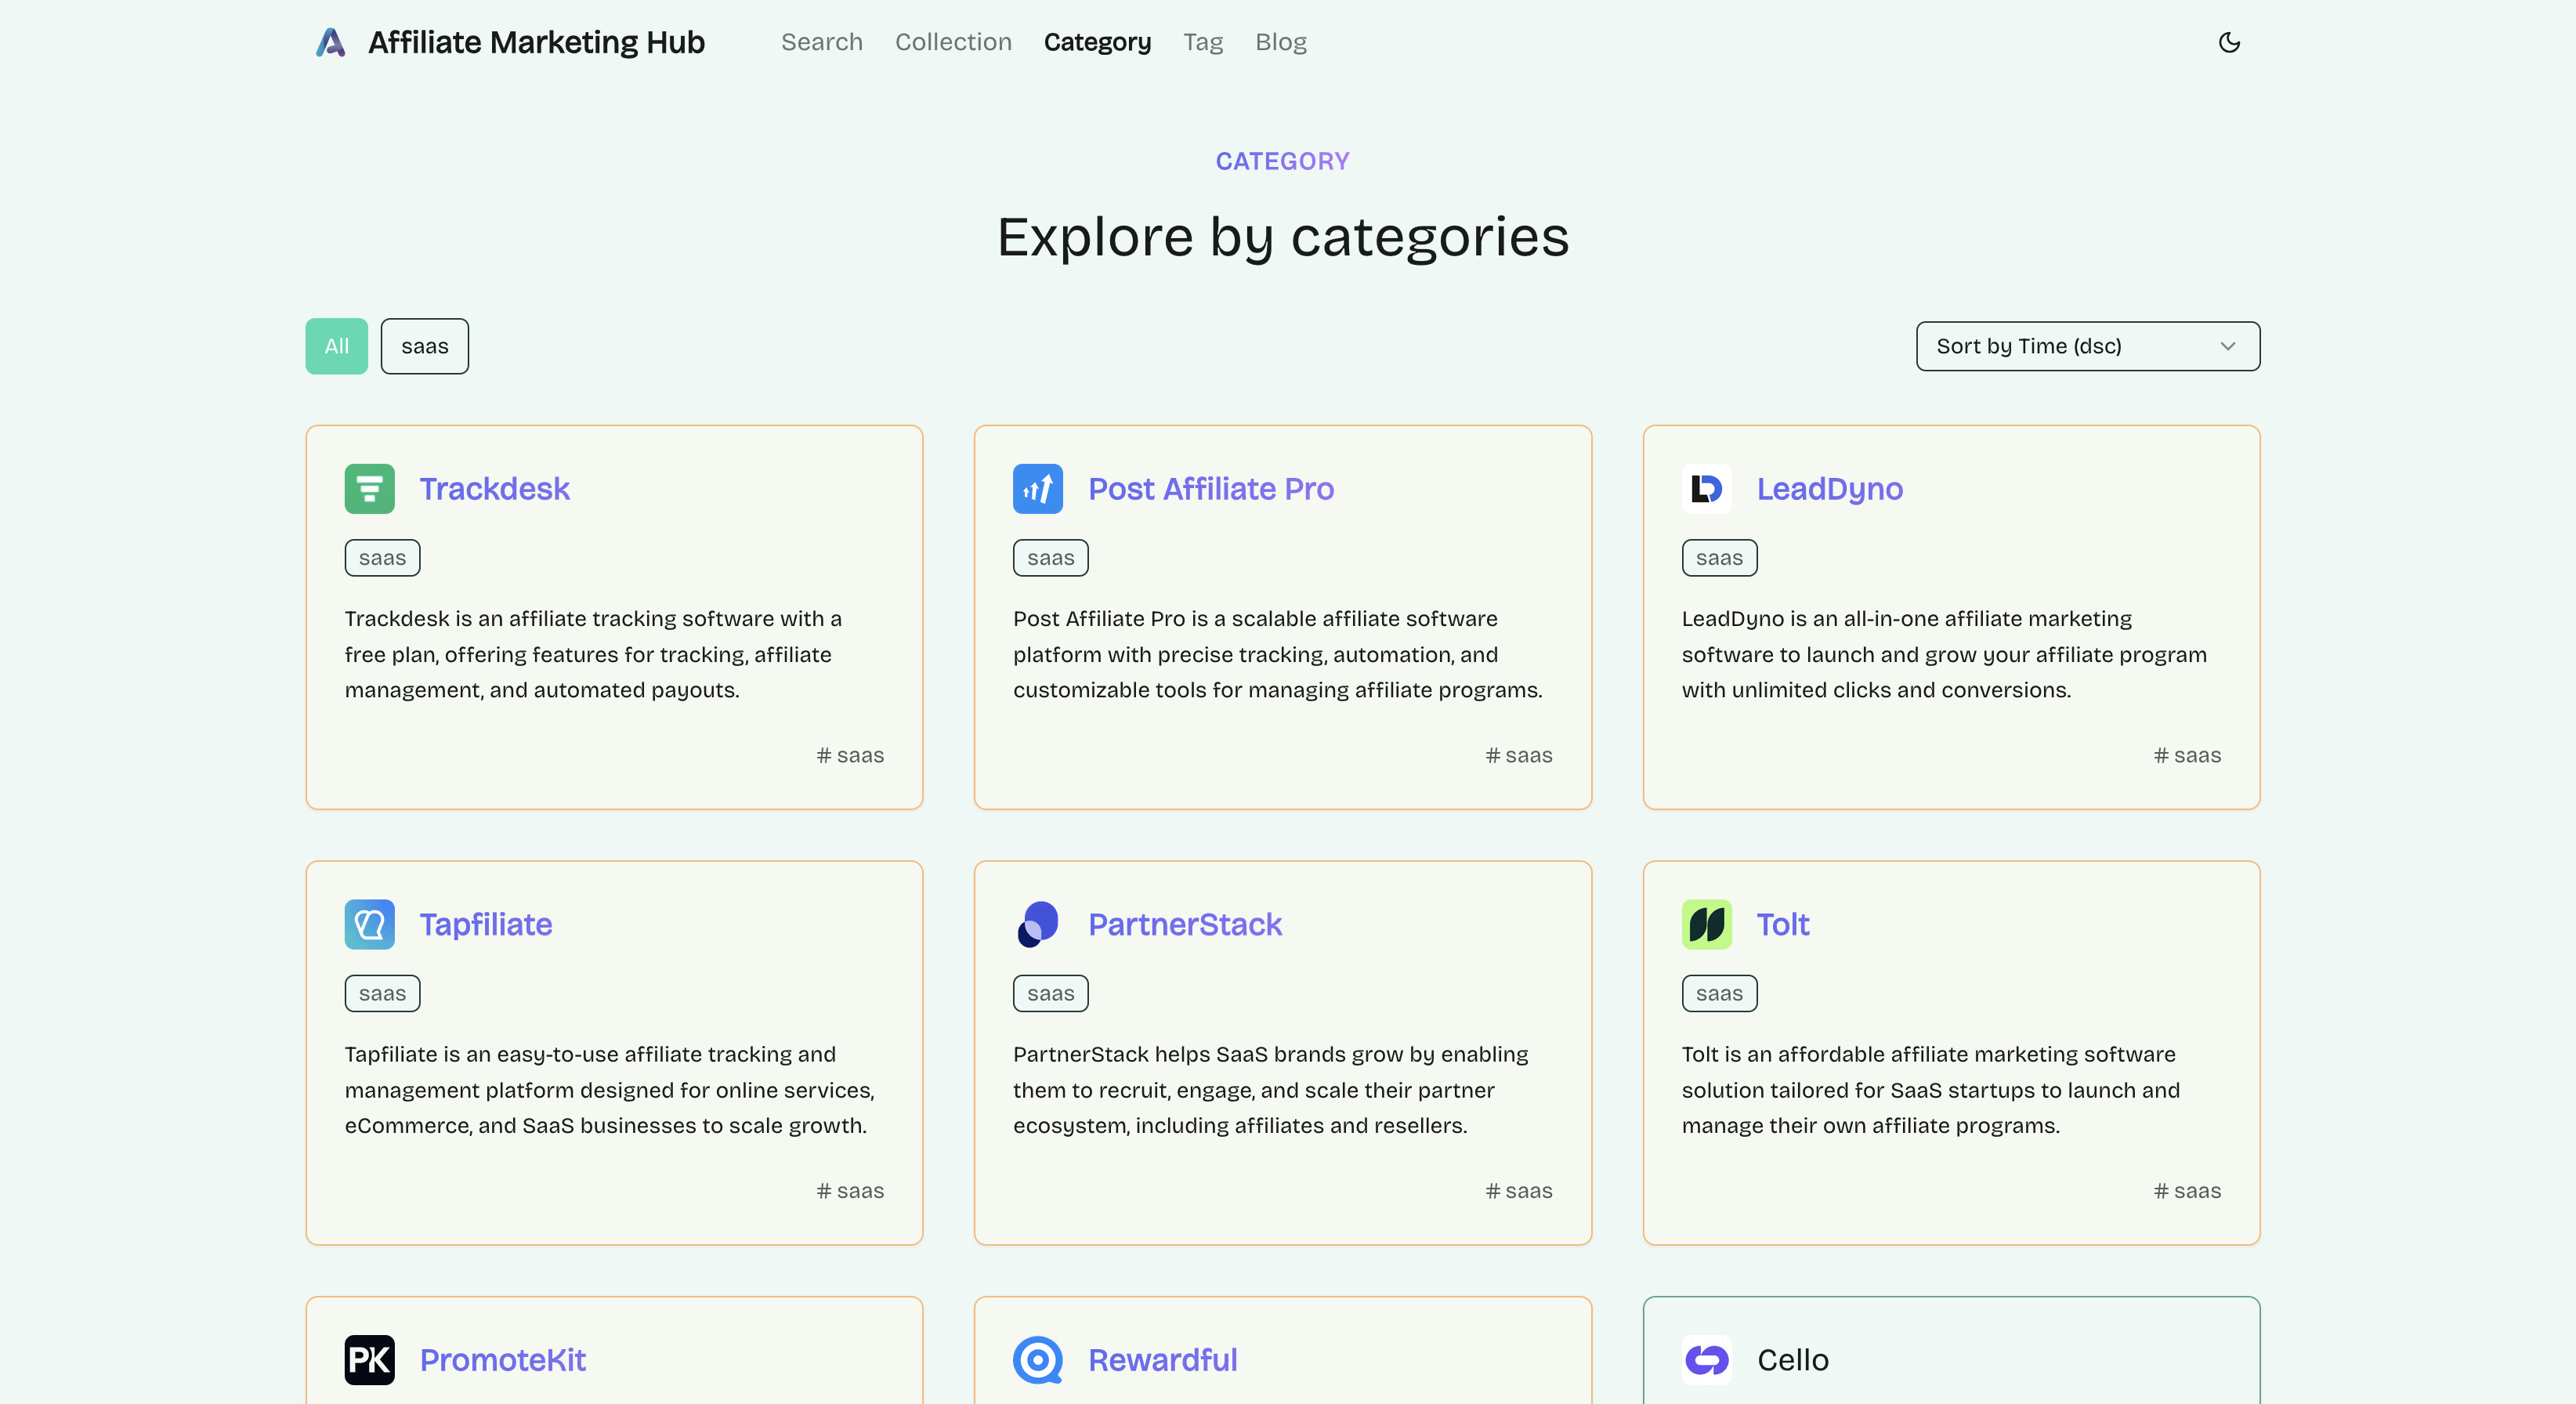Screen dimensions: 2576x1404
Task: Open the Collection nav item
Action: pos(953,42)
